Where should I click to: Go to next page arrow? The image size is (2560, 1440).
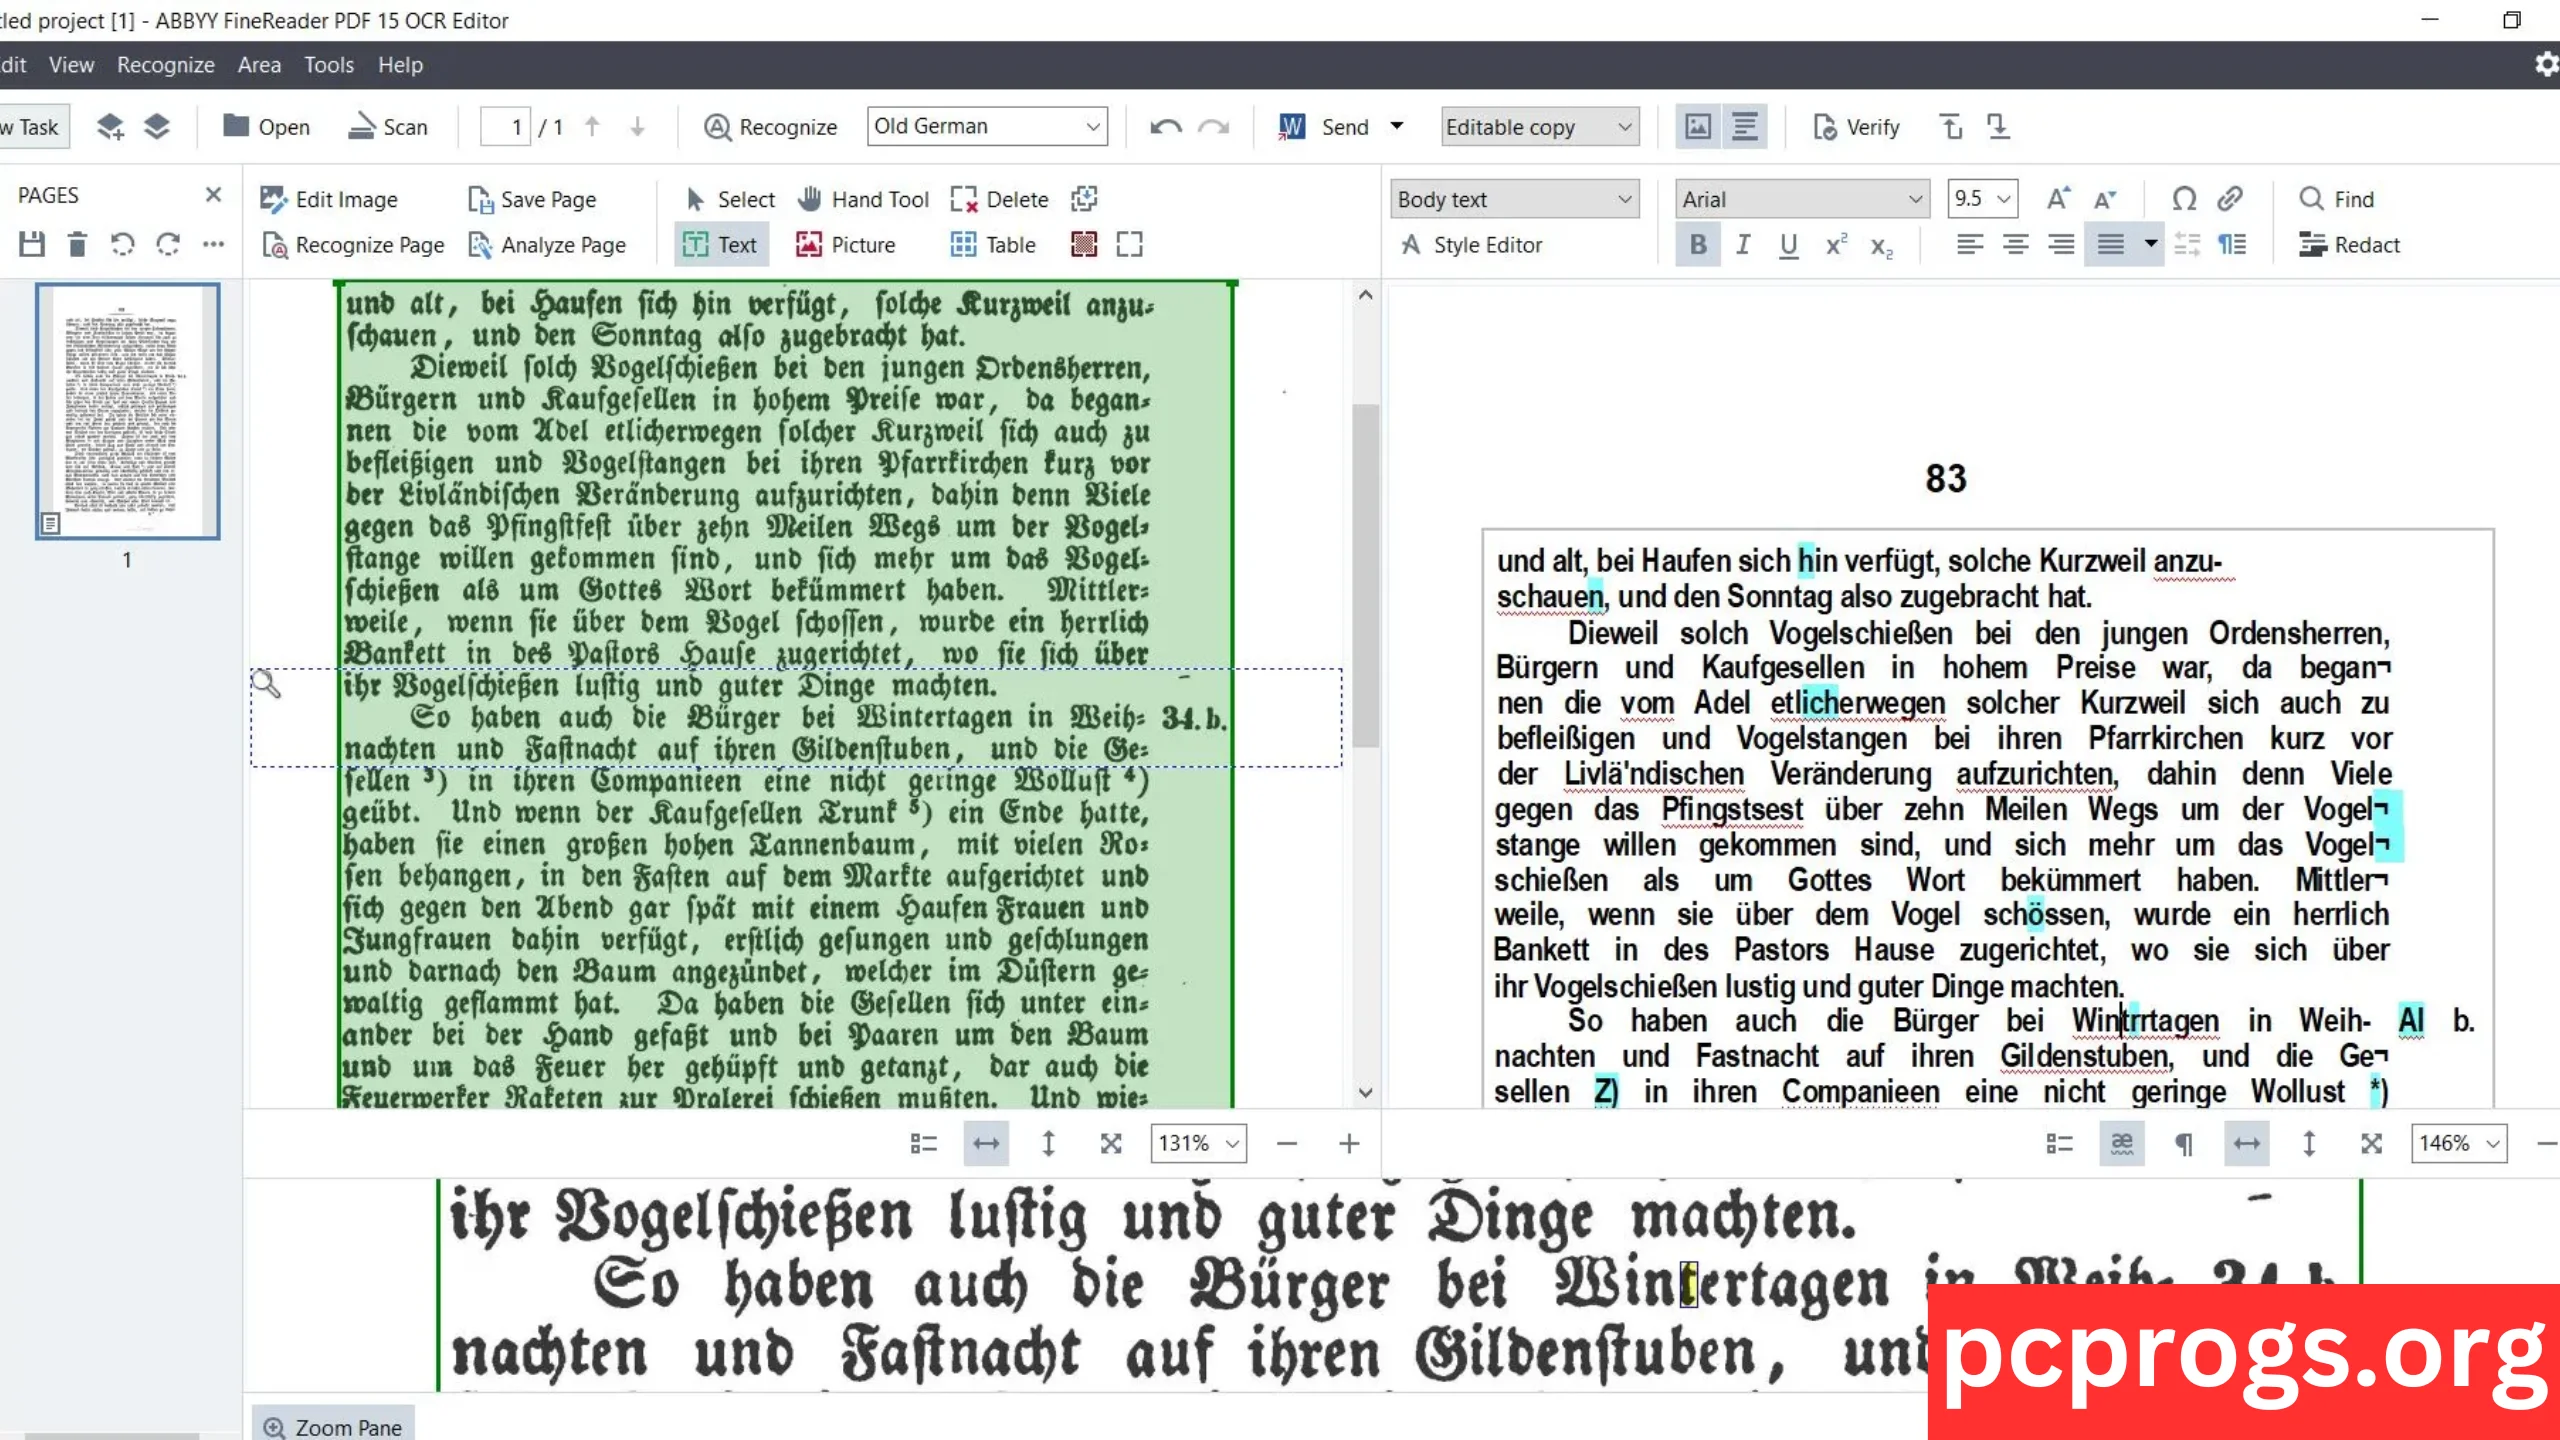point(637,127)
